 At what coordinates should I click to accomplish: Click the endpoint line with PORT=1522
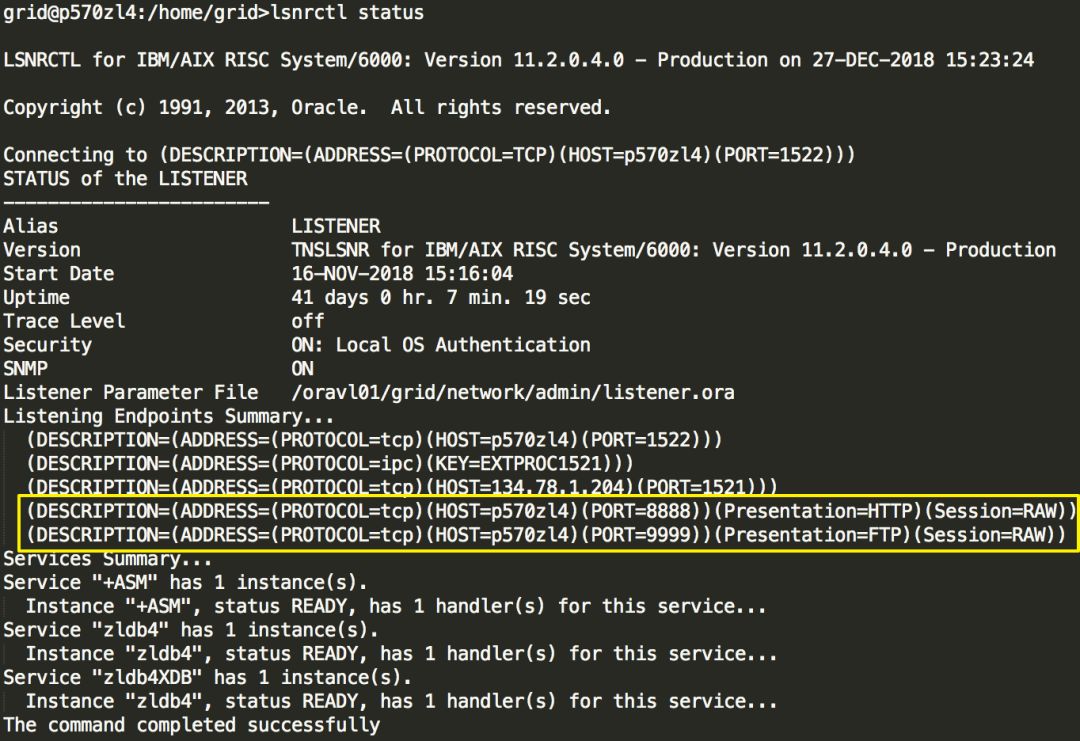[374, 440]
